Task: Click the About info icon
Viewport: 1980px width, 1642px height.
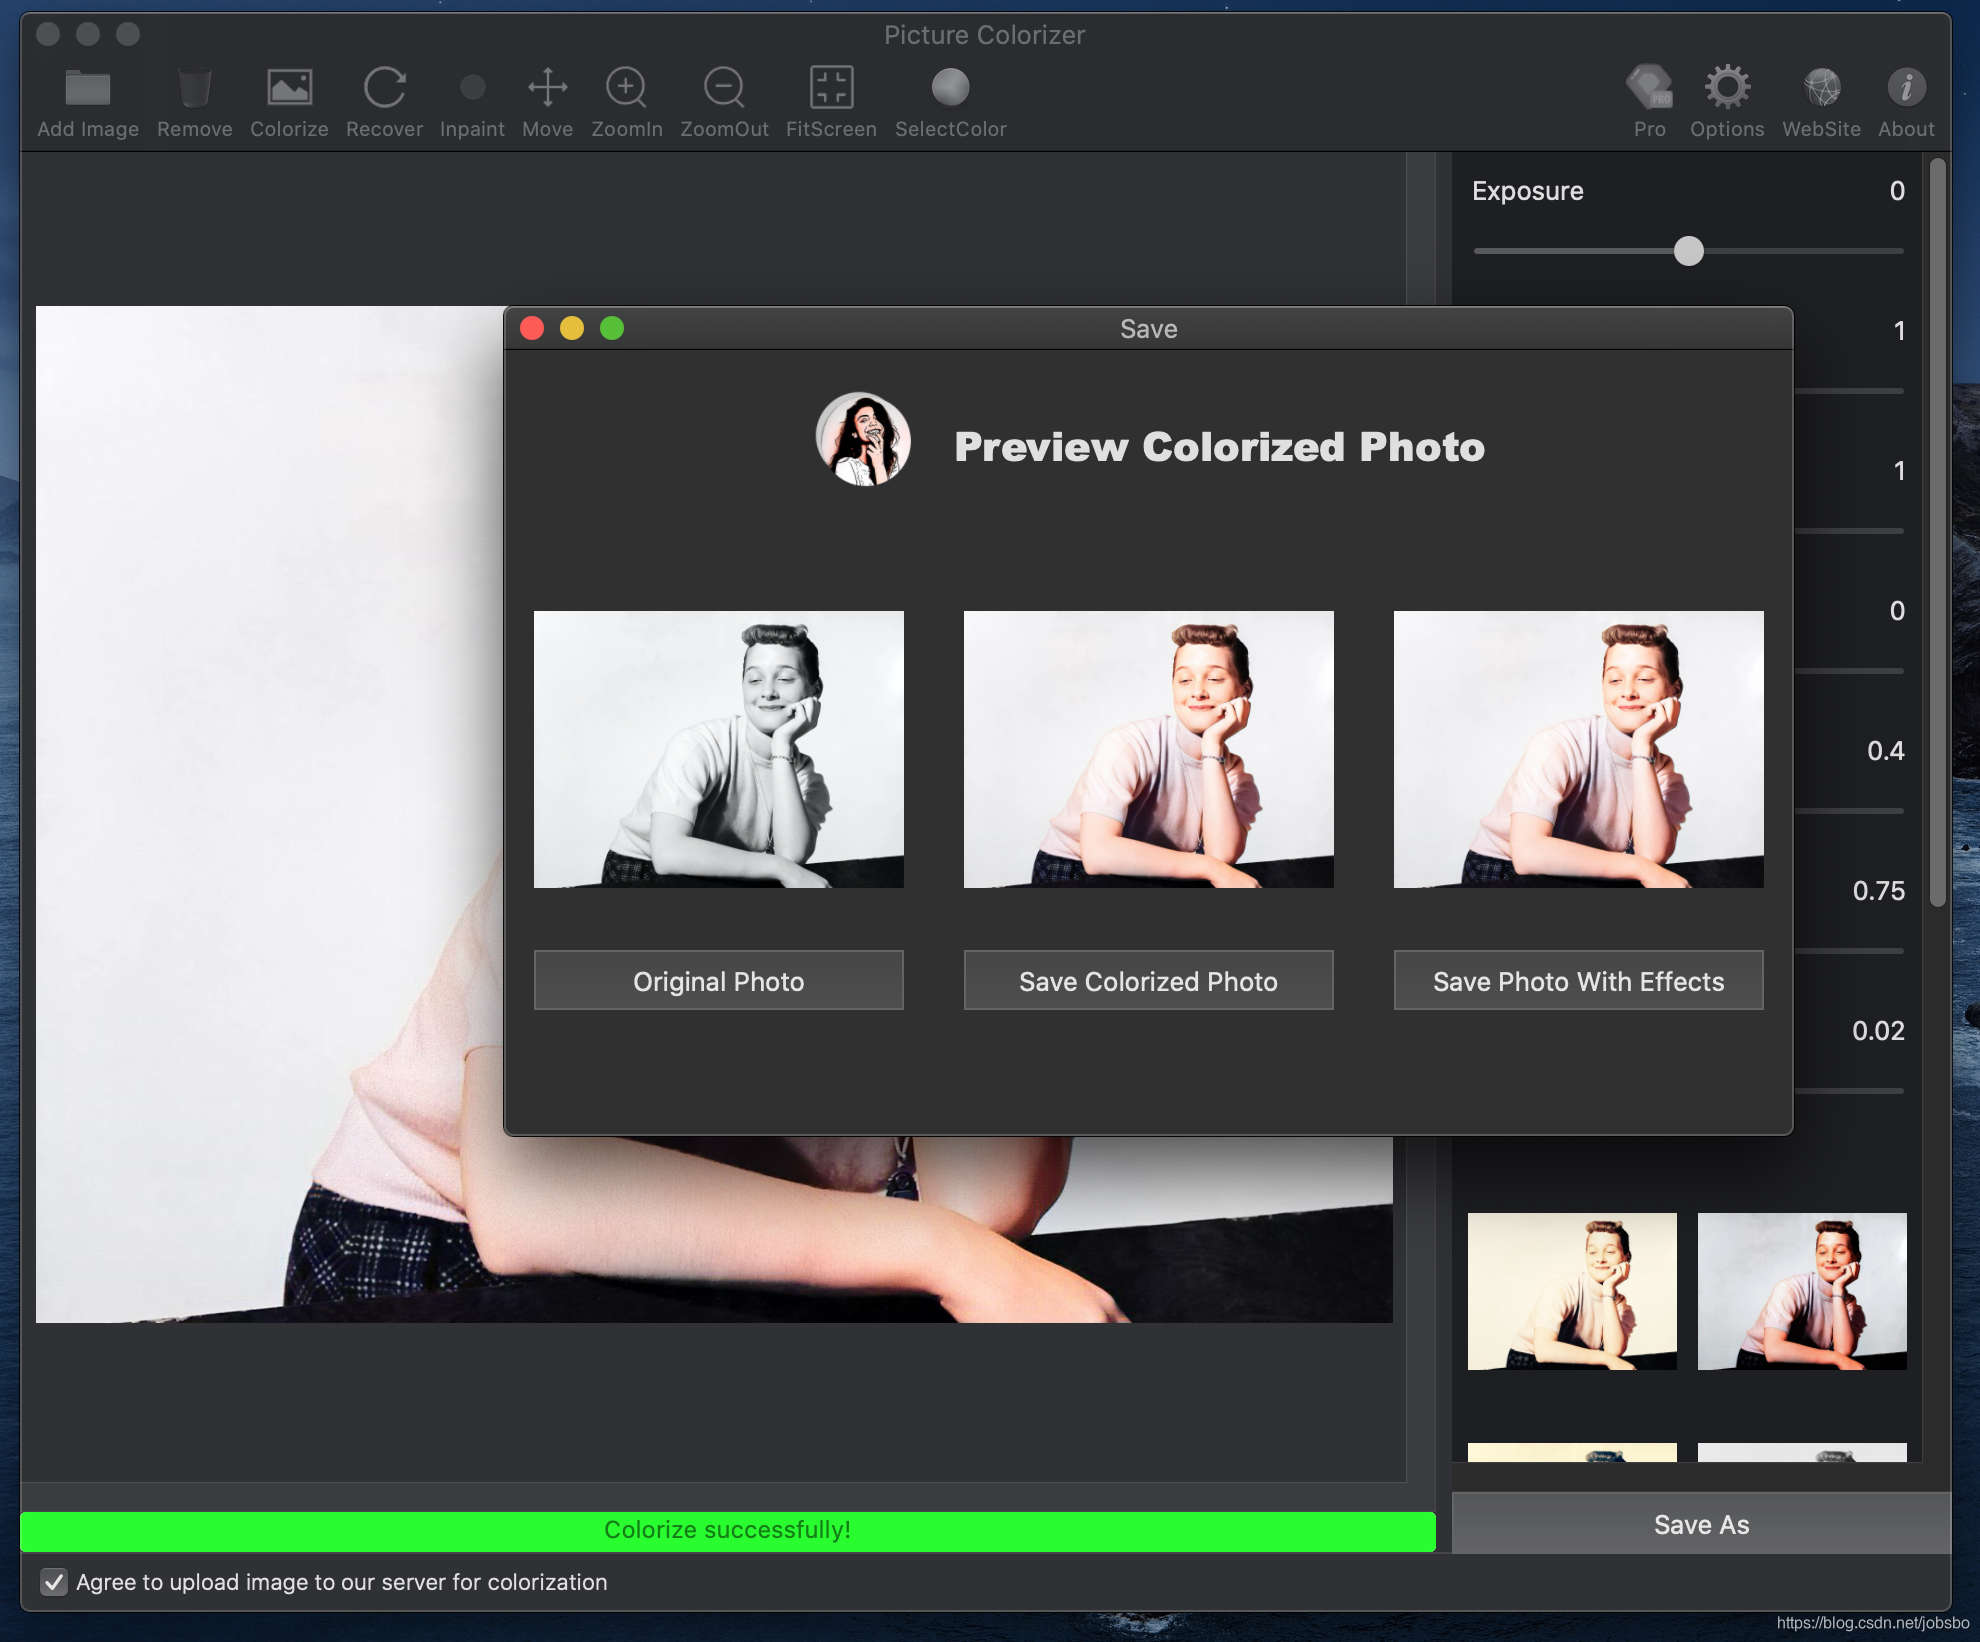Action: [x=1906, y=88]
